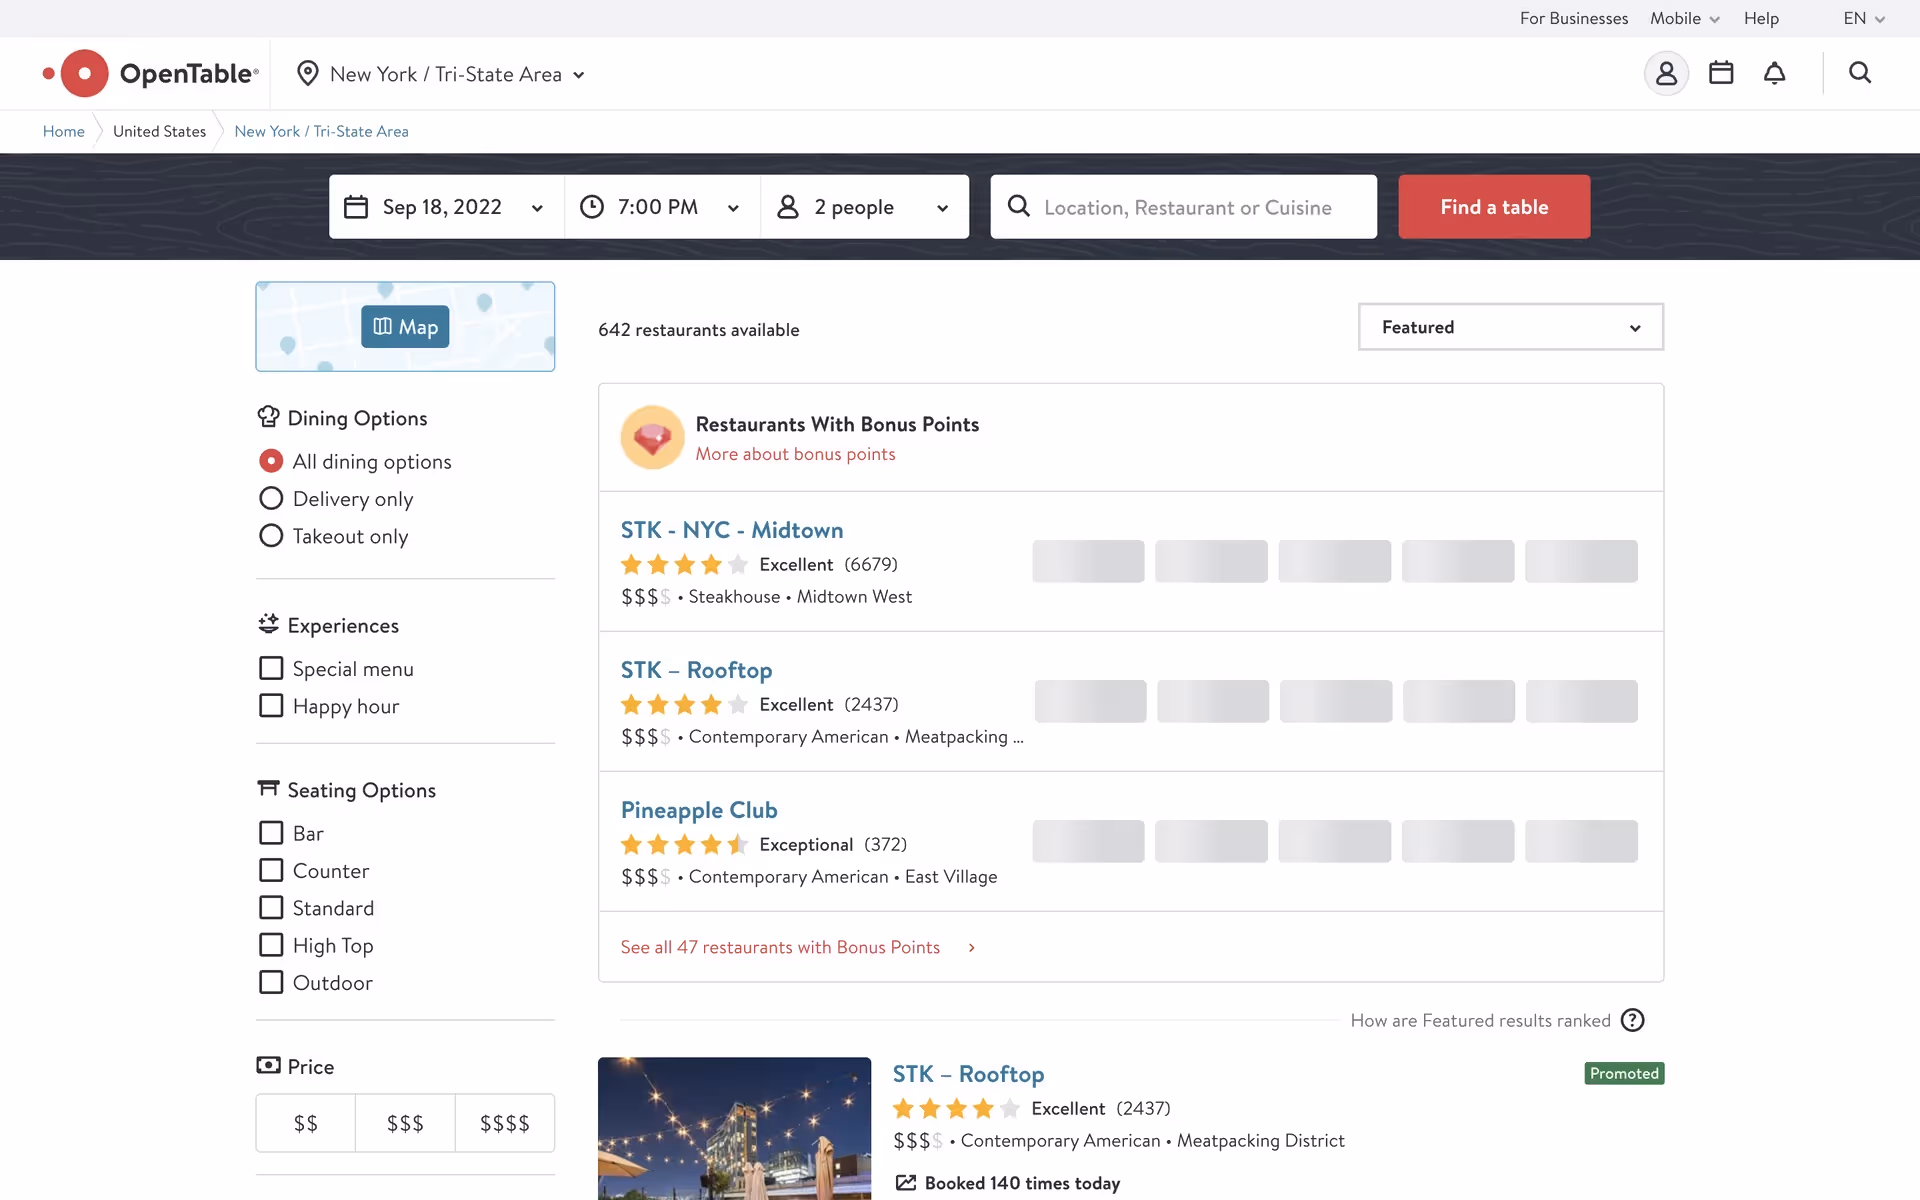Image resolution: width=1920 pixels, height=1200 pixels.
Task: Open the Featured sort dropdown
Action: (x=1510, y=327)
